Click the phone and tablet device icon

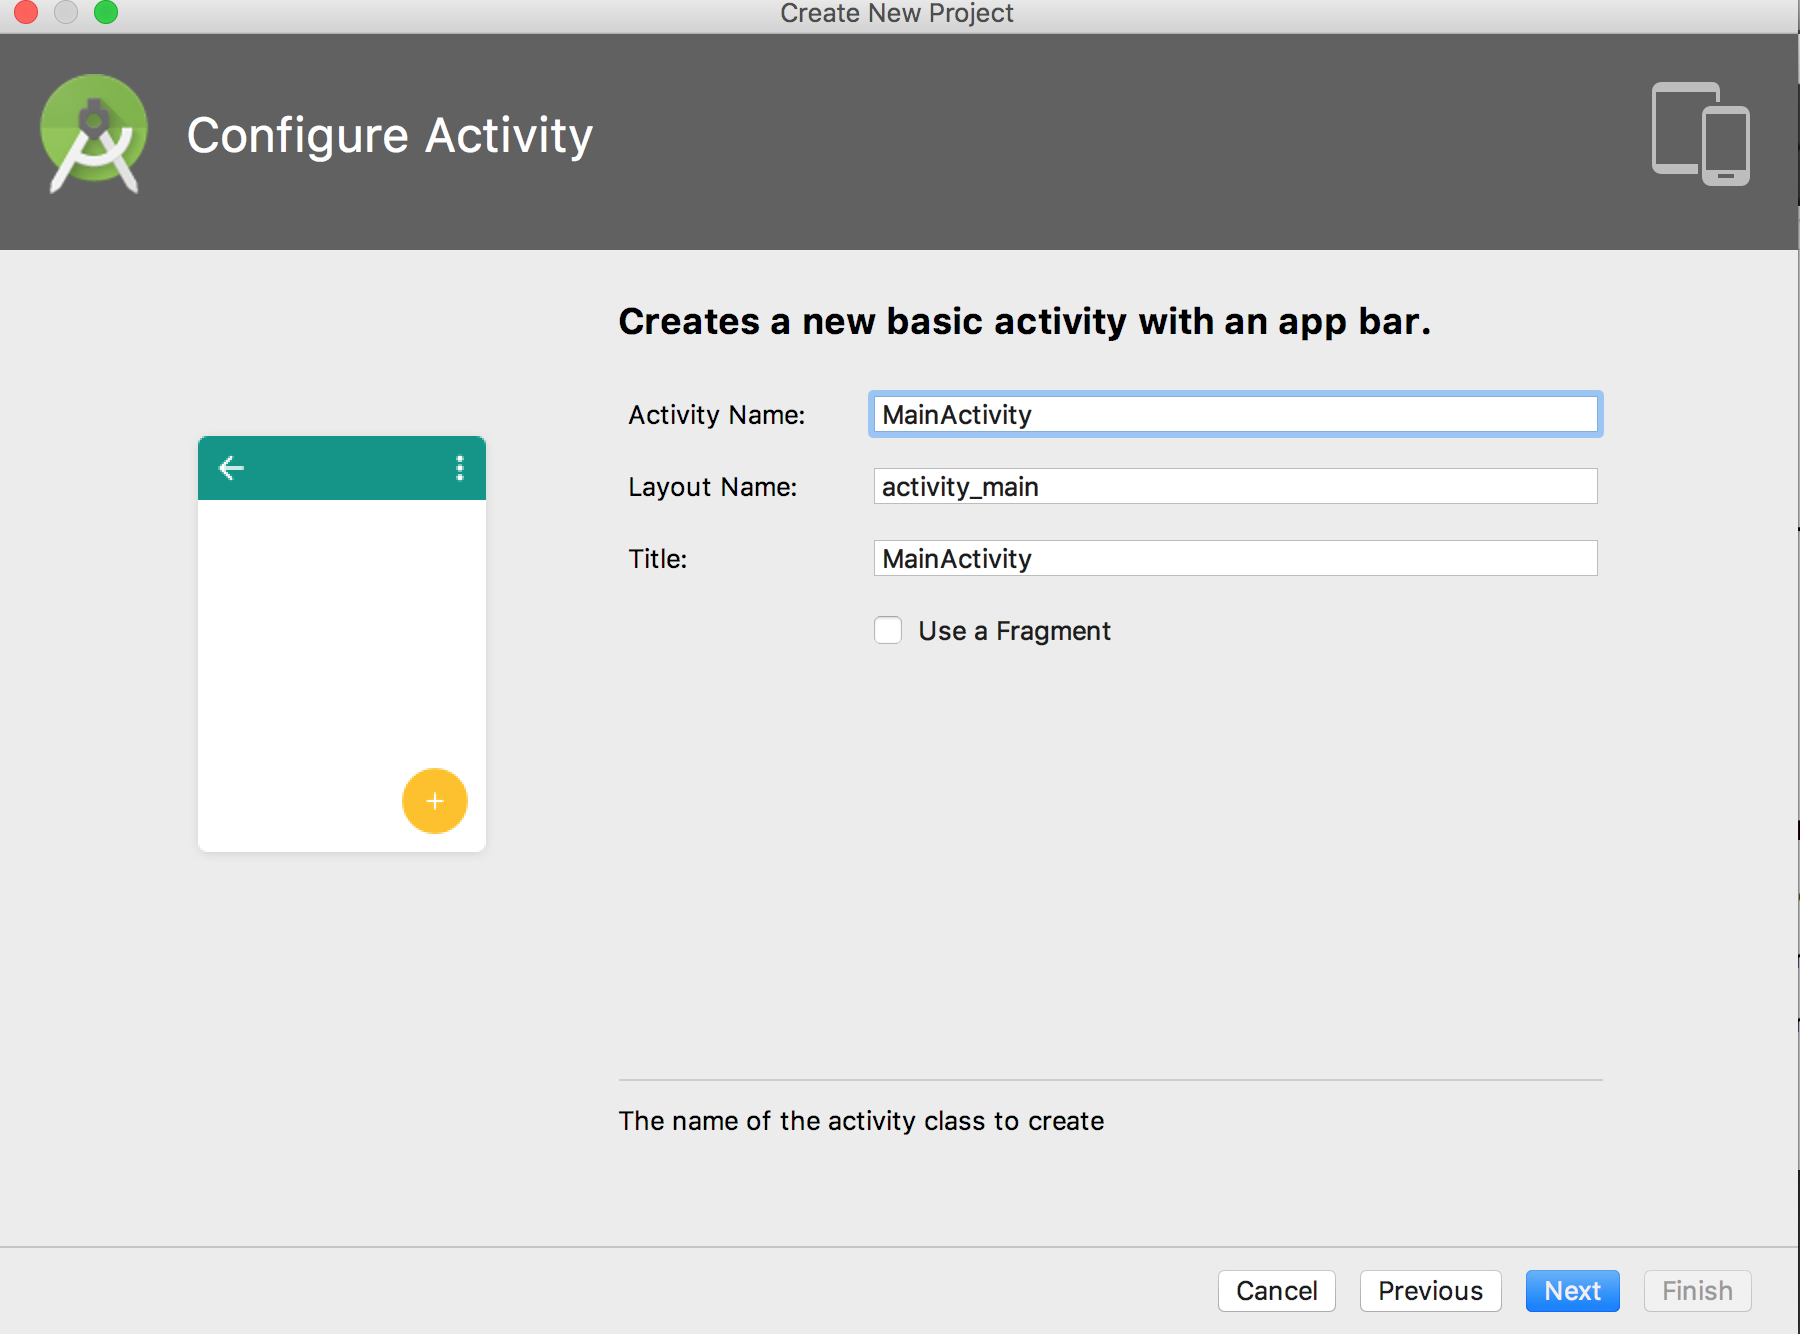1700,134
